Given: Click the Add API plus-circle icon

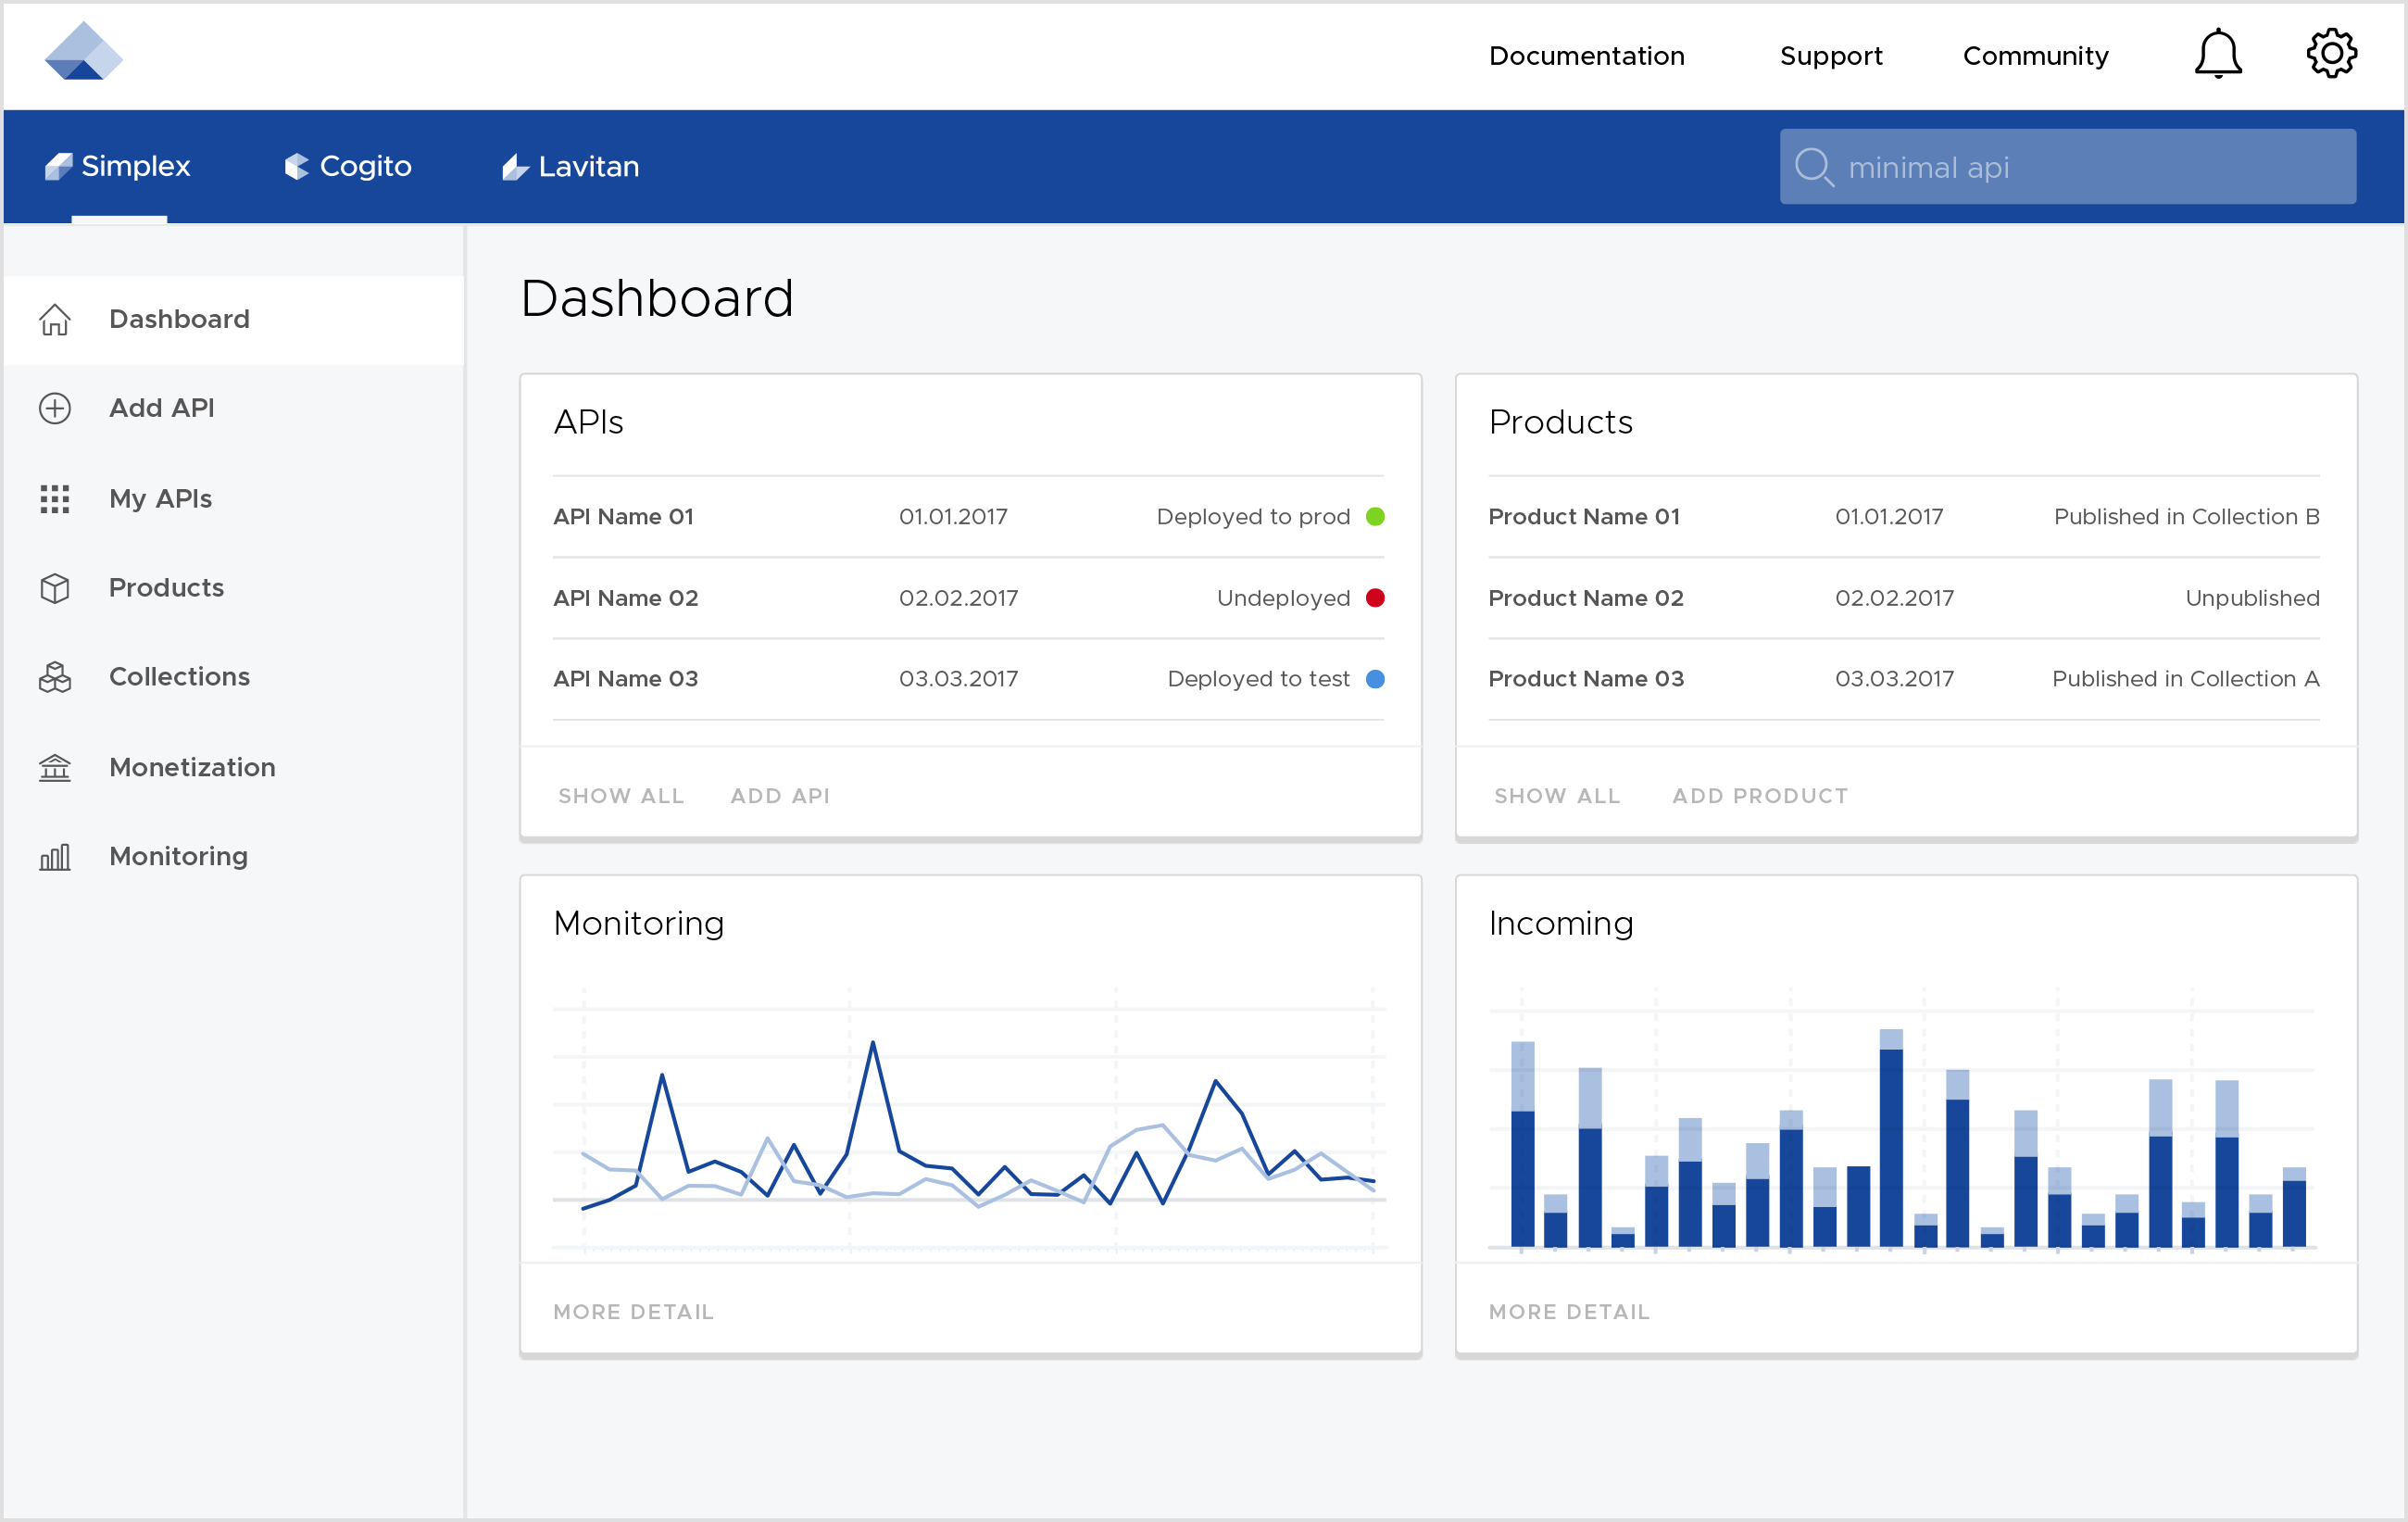Looking at the screenshot, I should (55, 408).
